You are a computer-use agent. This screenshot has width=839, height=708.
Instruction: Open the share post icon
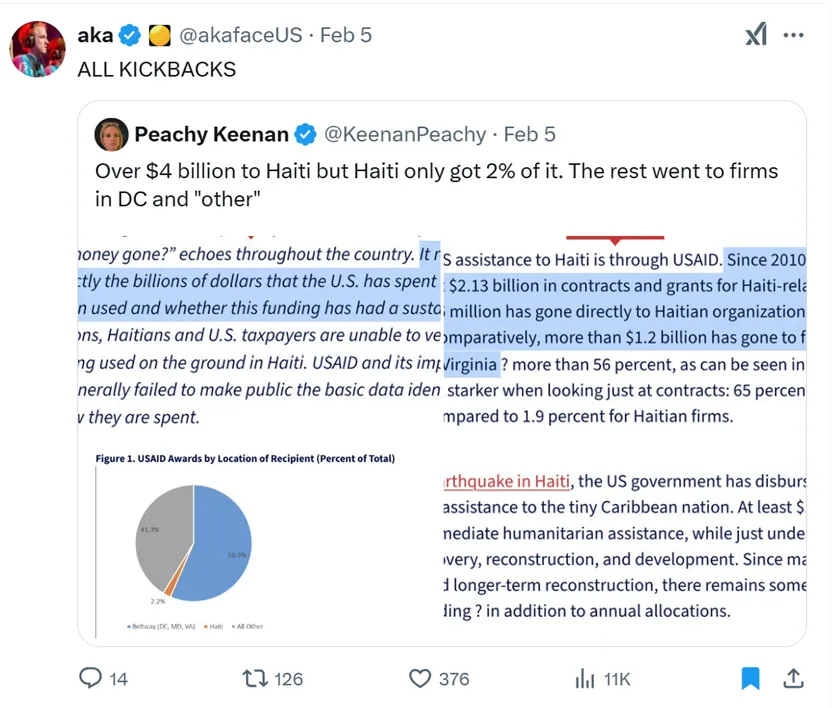pos(793,679)
